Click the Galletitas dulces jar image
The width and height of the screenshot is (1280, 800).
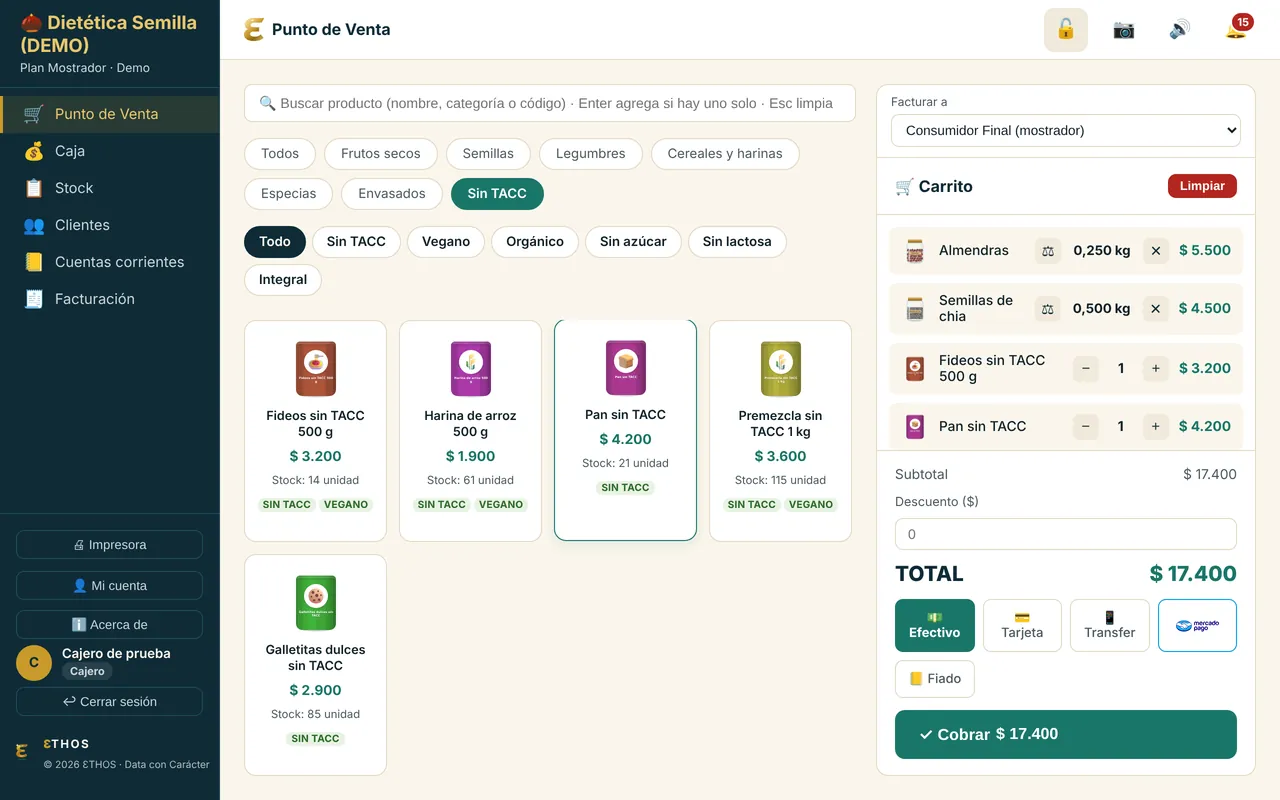(x=315, y=602)
